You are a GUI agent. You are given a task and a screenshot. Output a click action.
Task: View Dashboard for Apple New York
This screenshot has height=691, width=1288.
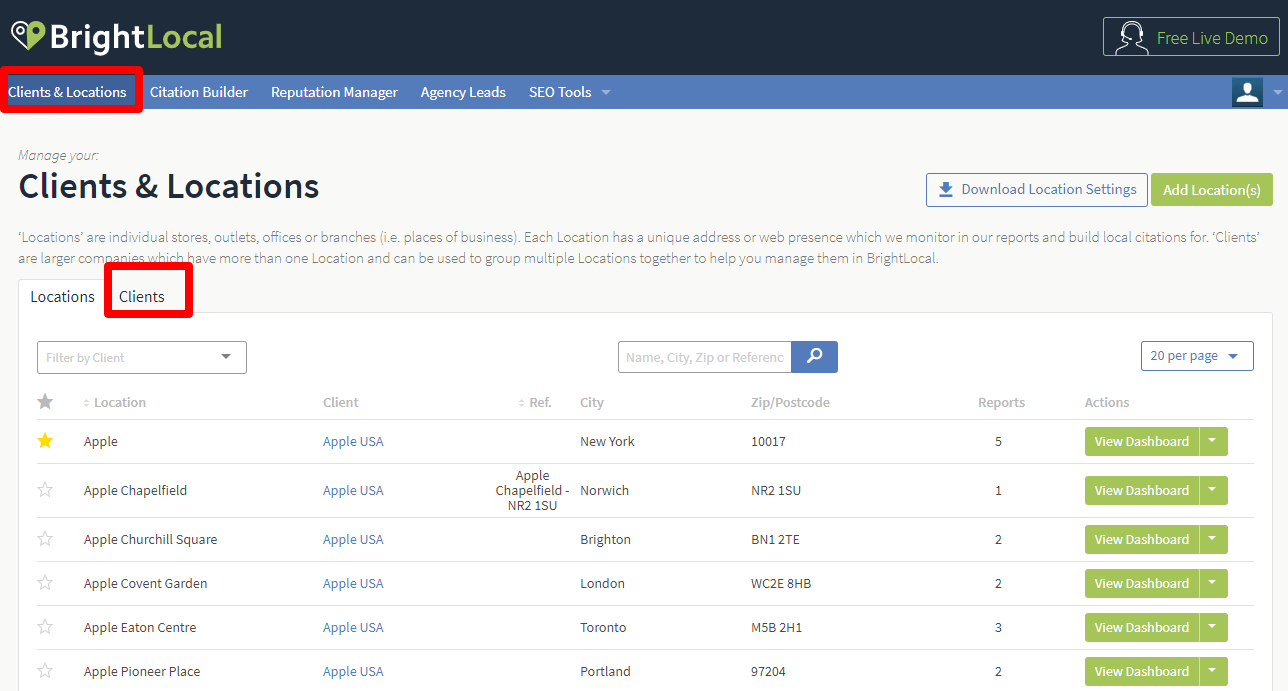pos(1142,441)
